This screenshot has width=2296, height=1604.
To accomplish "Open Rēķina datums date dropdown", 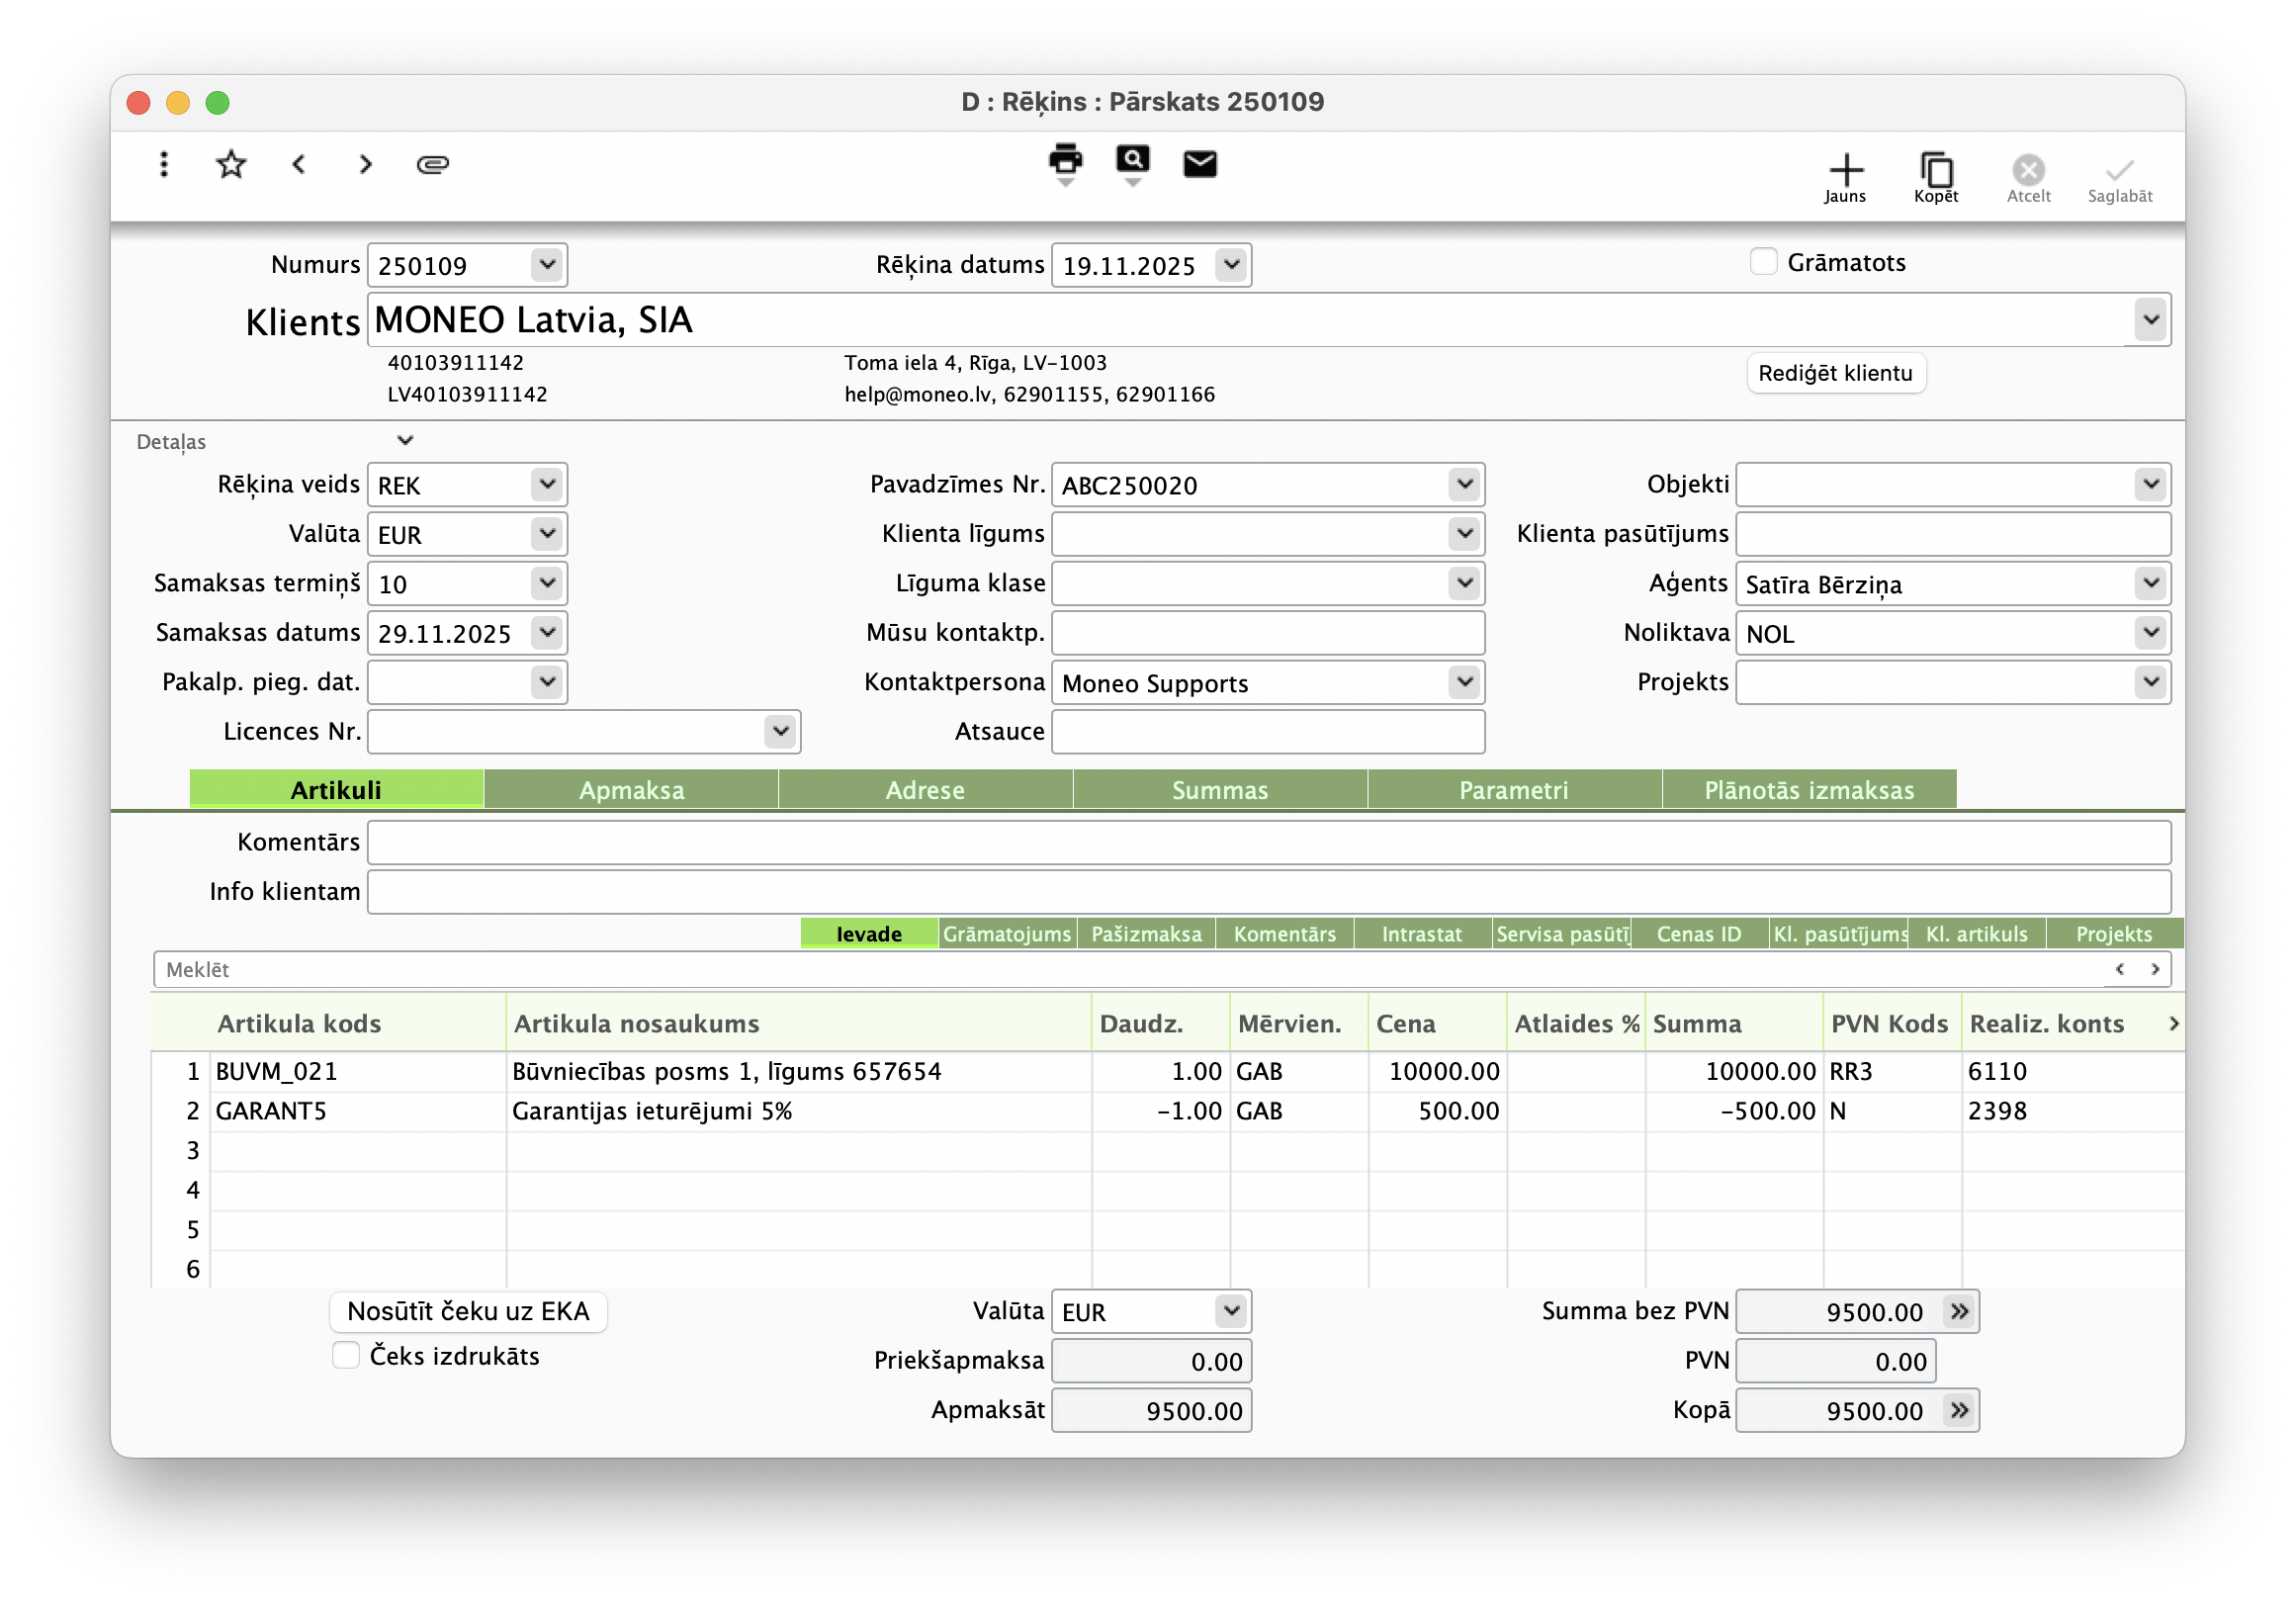I will click(x=1231, y=265).
